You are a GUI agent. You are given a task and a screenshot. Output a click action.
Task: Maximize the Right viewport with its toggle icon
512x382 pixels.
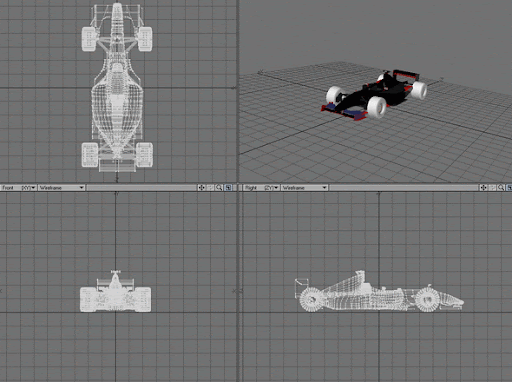click(x=509, y=188)
